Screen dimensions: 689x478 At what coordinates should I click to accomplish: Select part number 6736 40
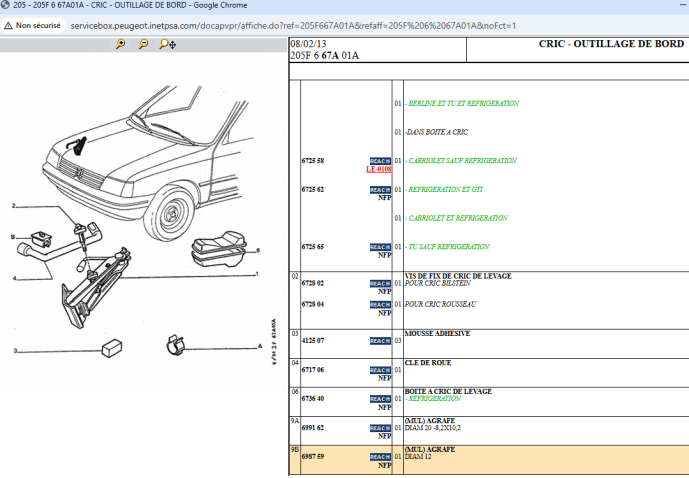[x=313, y=398]
